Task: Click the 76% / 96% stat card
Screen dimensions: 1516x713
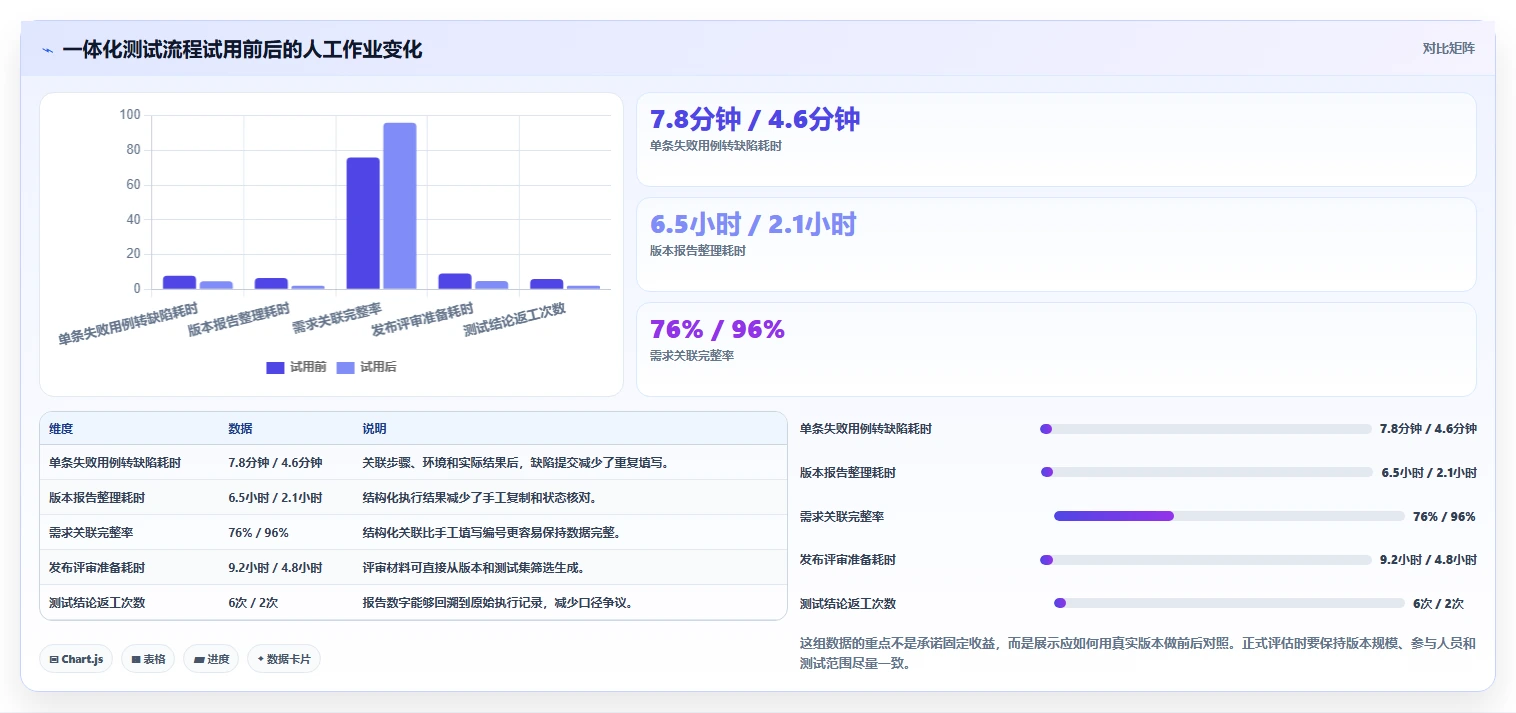Action: click(x=1056, y=349)
